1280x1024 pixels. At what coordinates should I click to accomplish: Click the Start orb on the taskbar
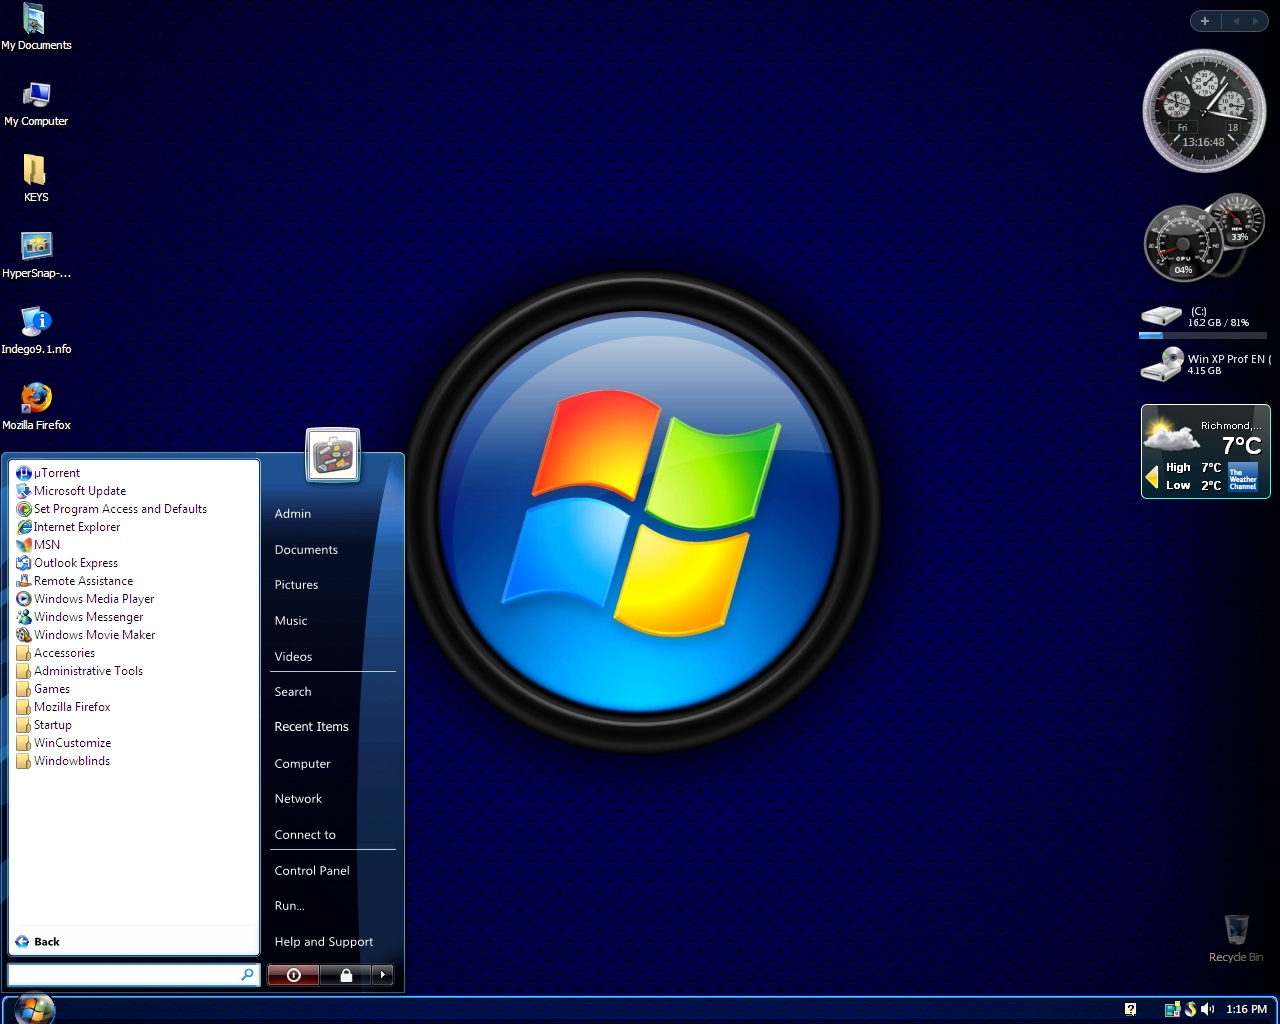pos(34,1008)
